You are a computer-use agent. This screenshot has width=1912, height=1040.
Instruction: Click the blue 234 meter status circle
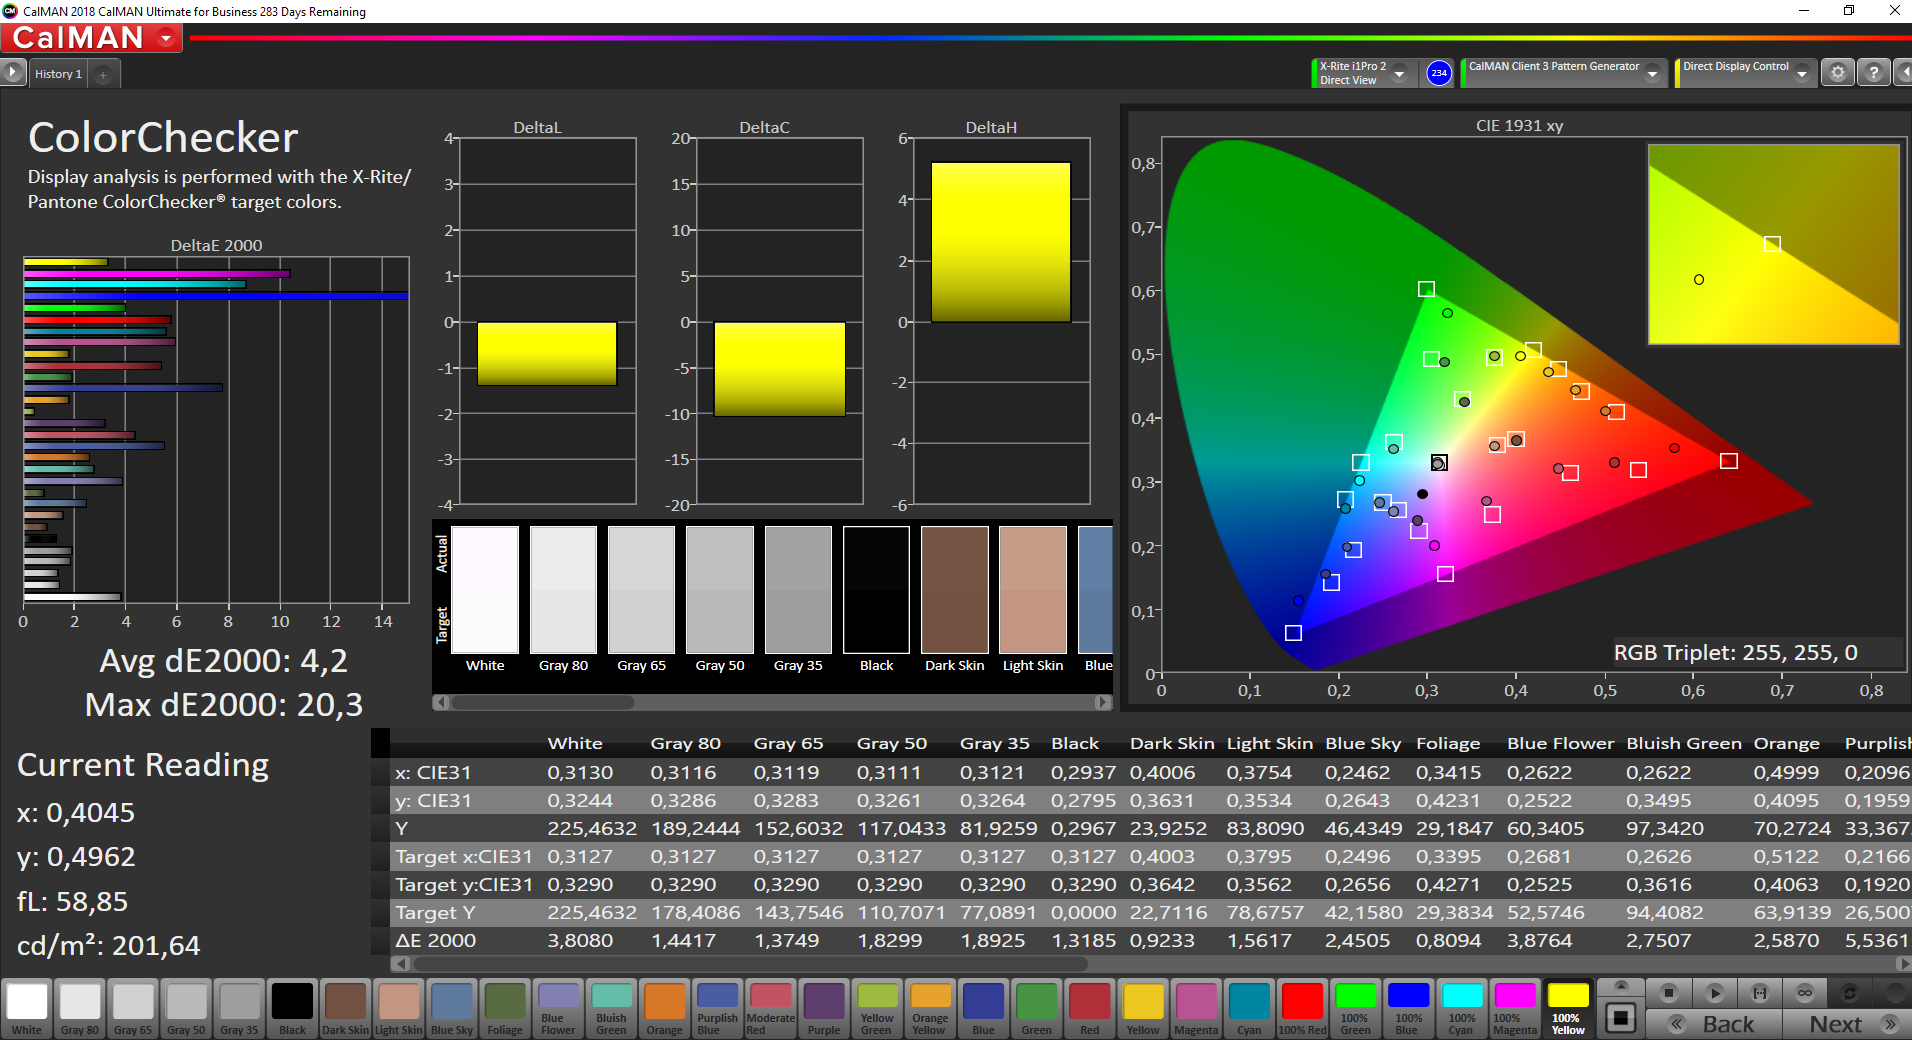(1438, 73)
